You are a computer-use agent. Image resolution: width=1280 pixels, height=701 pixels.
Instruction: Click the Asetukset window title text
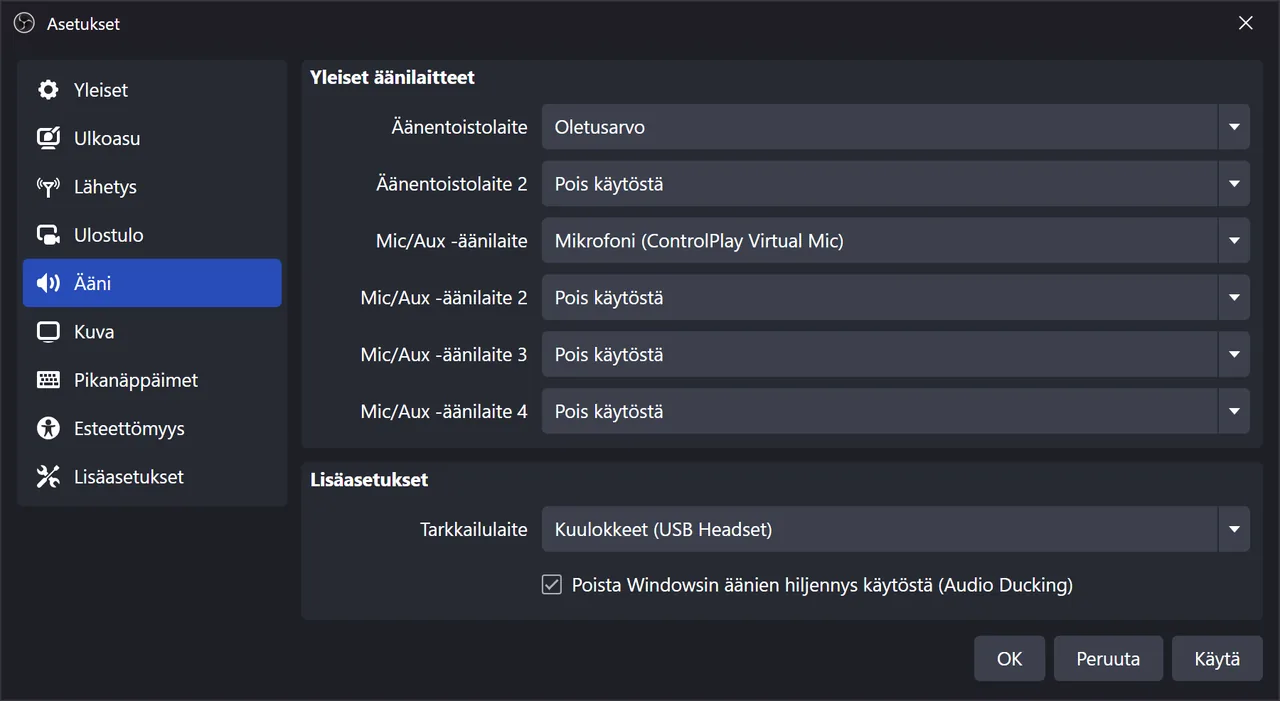(x=83, y=24)
